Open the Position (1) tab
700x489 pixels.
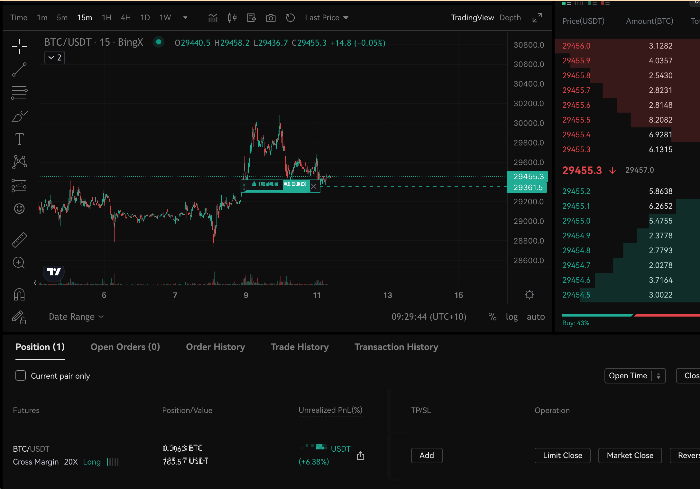coord(40,347)
